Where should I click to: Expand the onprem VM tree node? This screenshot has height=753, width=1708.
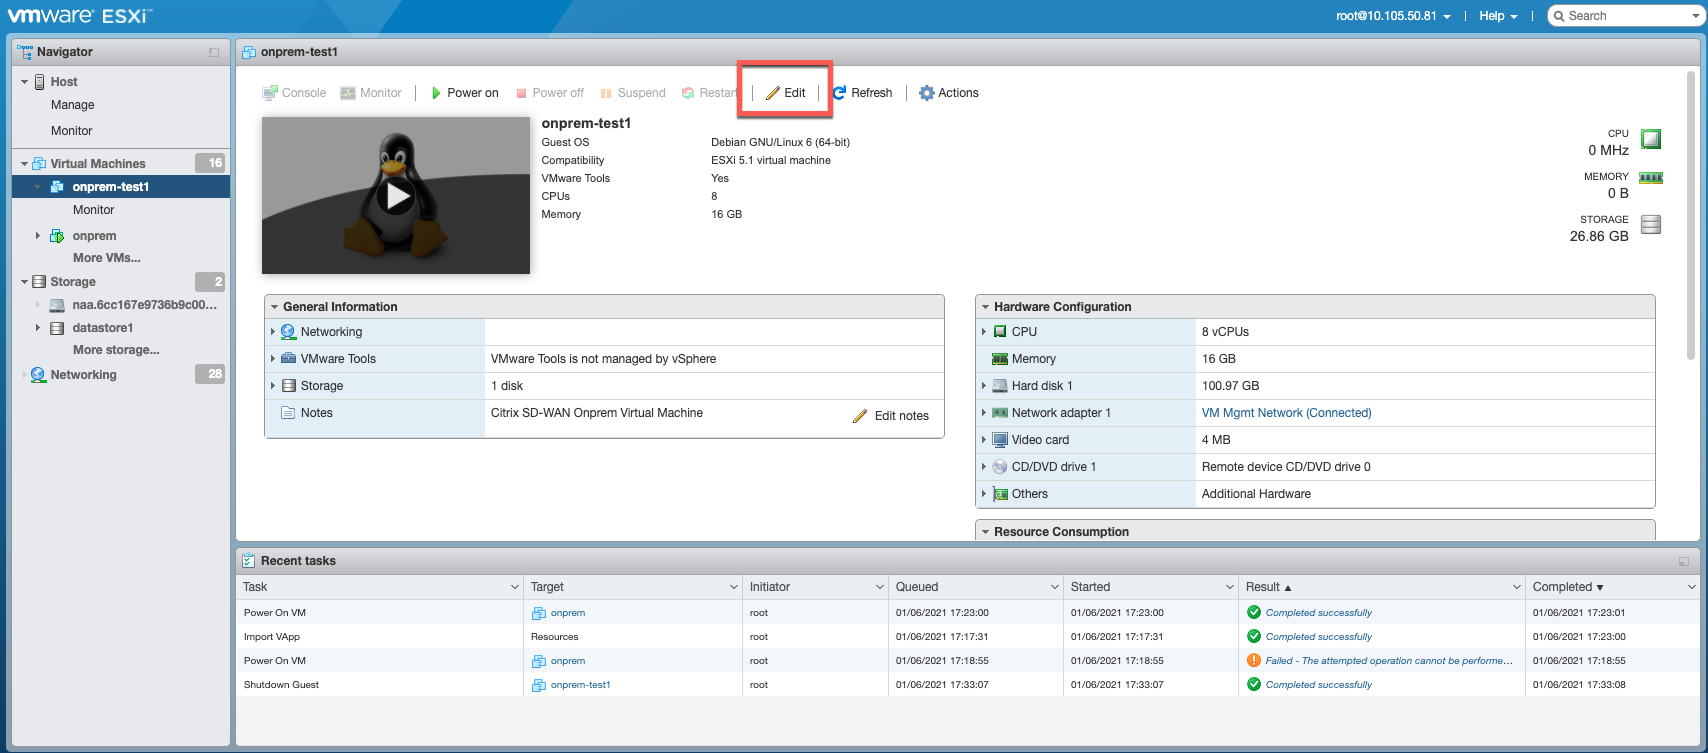(x=38, y=236)
